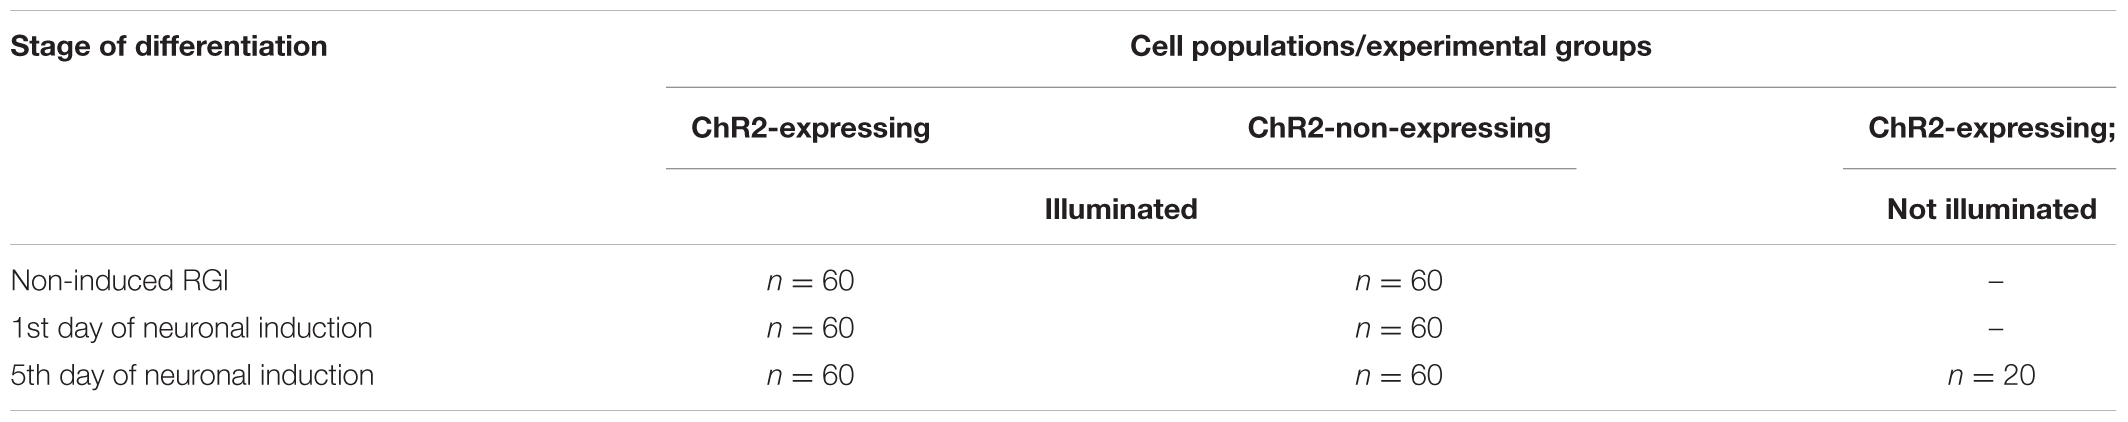
Task: Click the dash in the Non-induced RGl row
Action: coord(1995,282)
